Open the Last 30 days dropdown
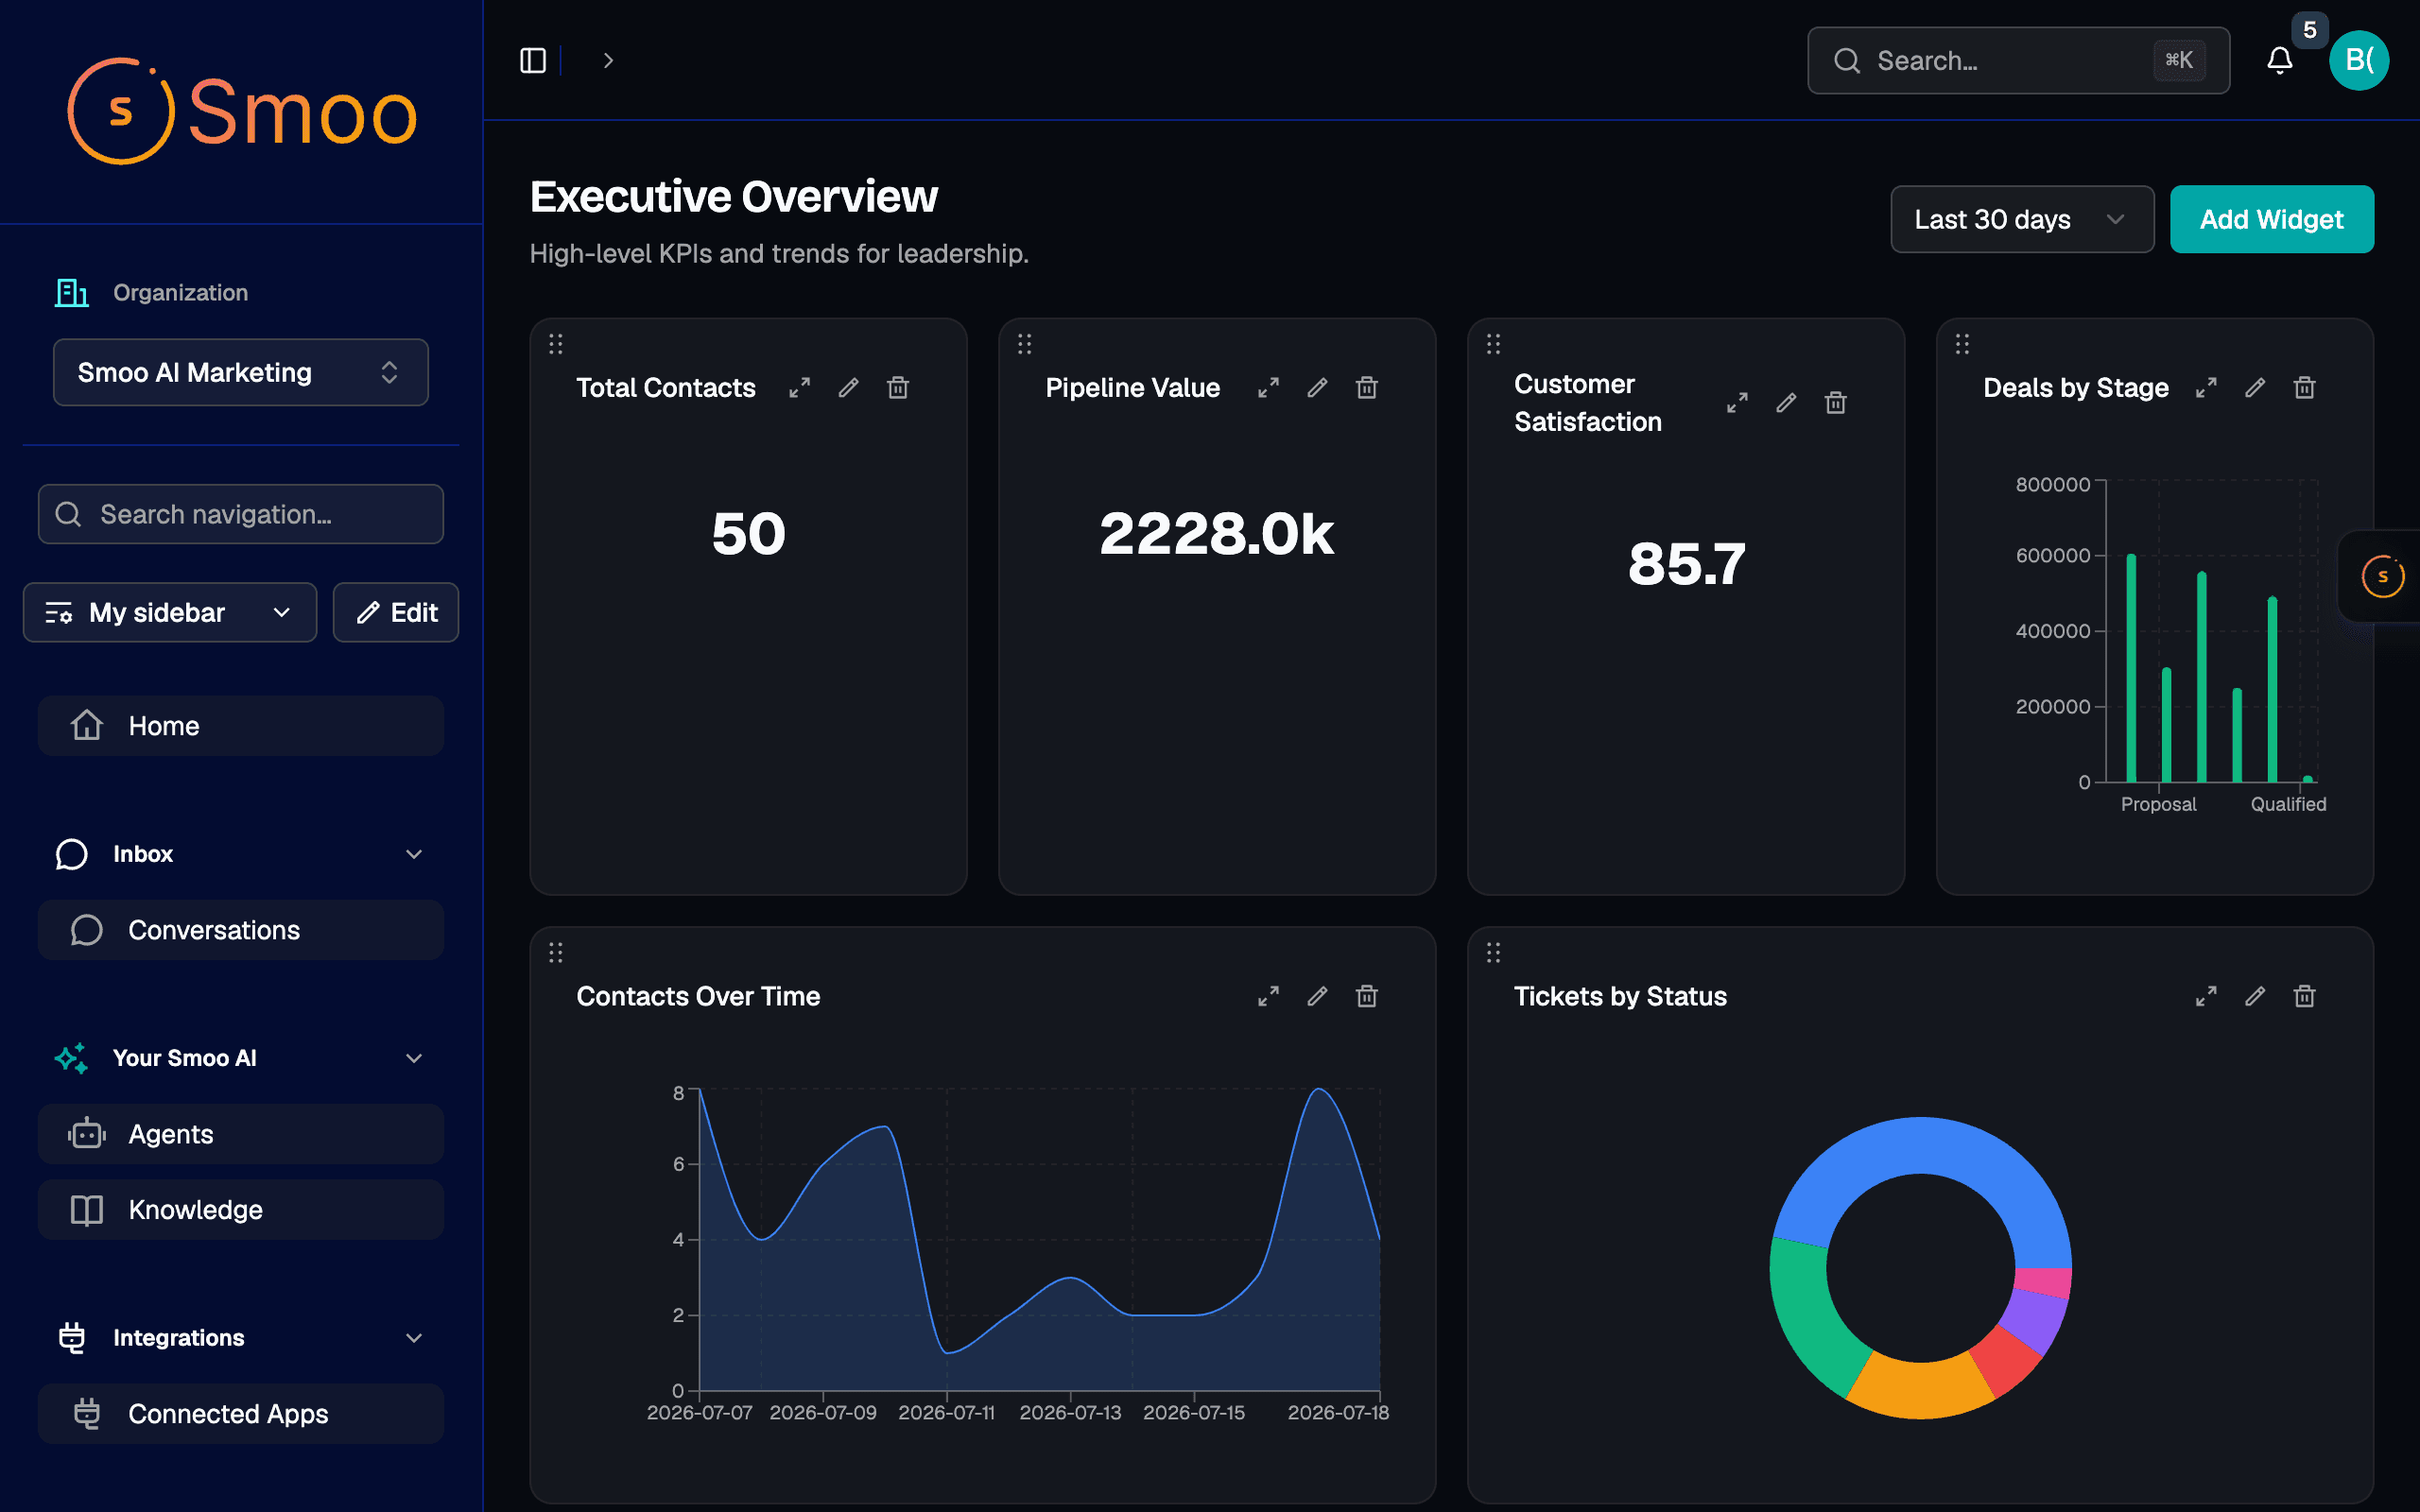Screen dimensions: 2420x1512 (2022, 219)
